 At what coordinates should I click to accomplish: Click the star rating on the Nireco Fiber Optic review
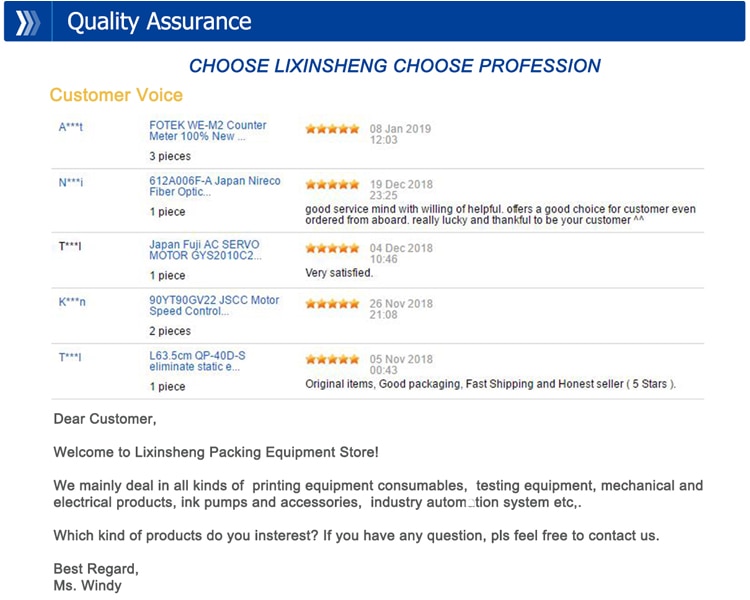click(x=332, y=184)
